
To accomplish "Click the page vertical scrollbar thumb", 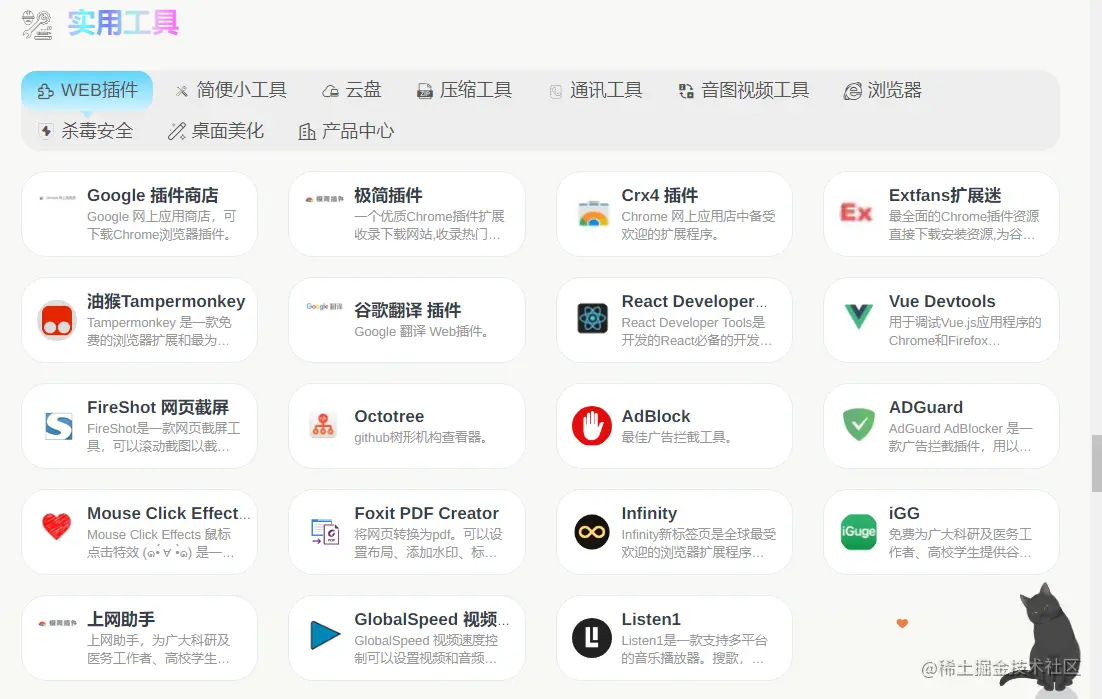I will pyautogui.click(x=1096, y=464).
